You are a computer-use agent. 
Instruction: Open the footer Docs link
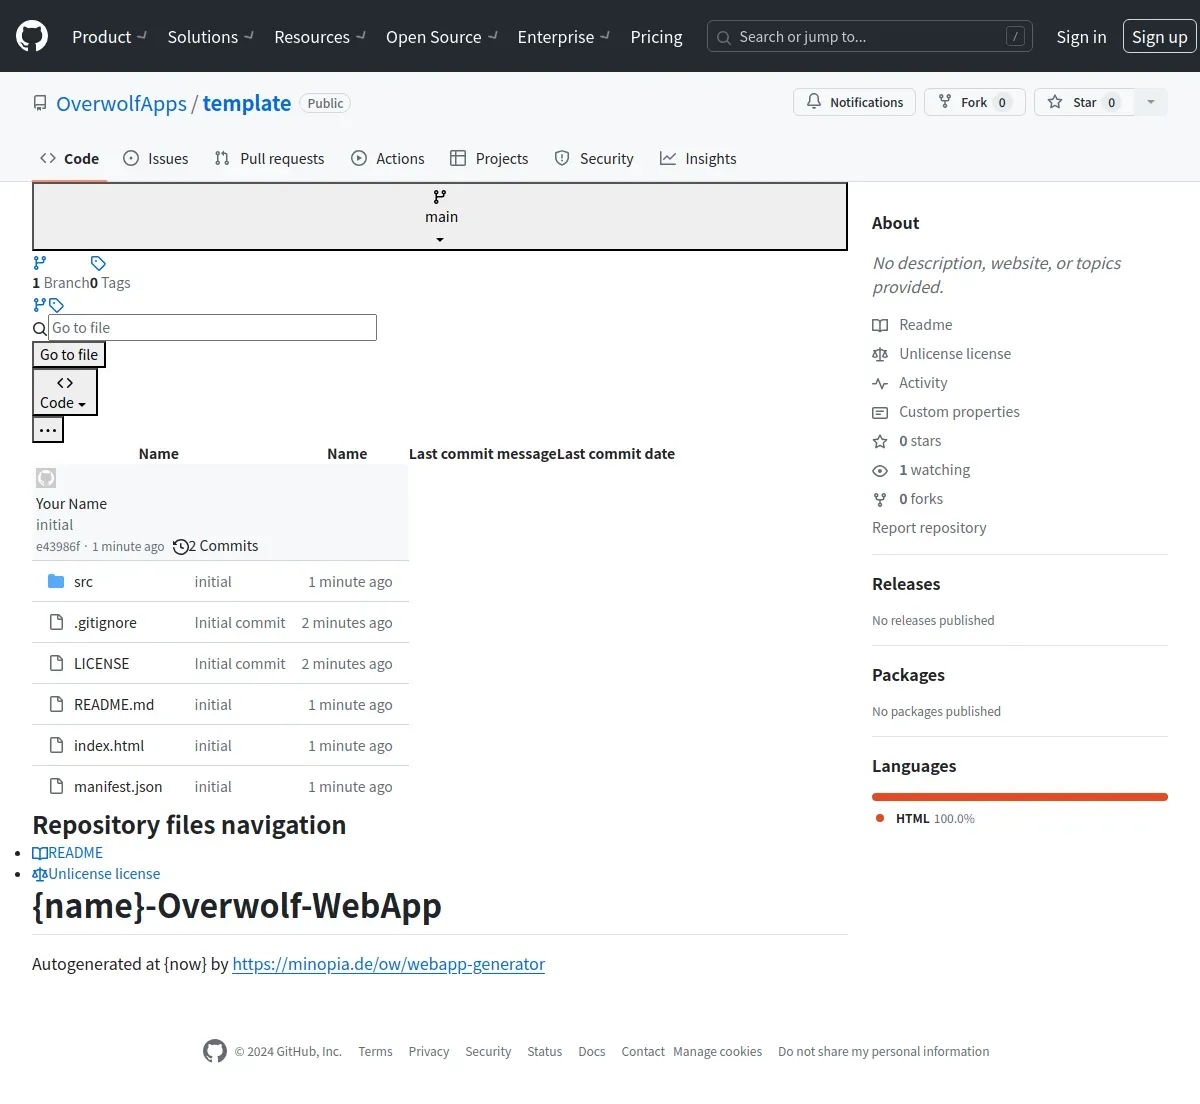[x=592, y=1052]
